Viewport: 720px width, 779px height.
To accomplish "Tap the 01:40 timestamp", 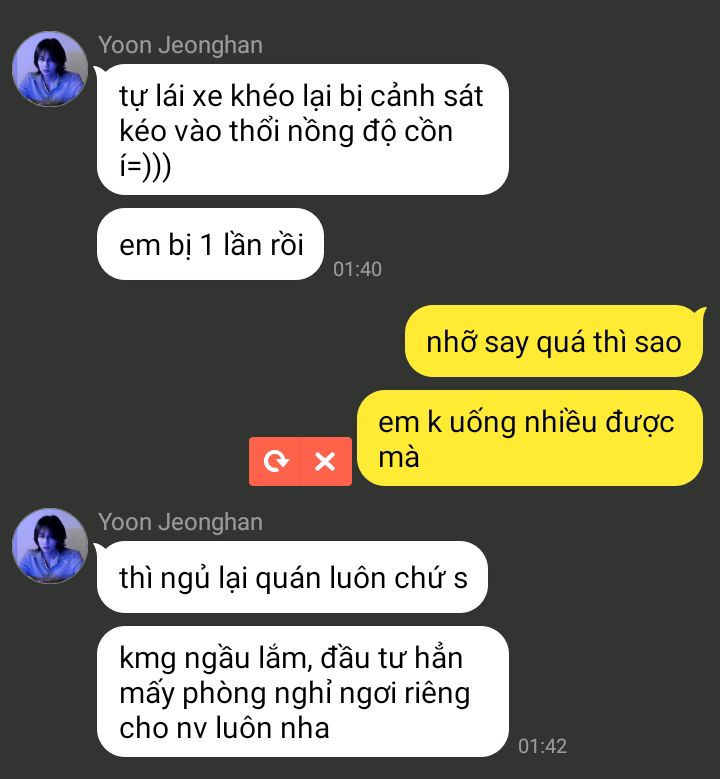I will pos(357,269).
